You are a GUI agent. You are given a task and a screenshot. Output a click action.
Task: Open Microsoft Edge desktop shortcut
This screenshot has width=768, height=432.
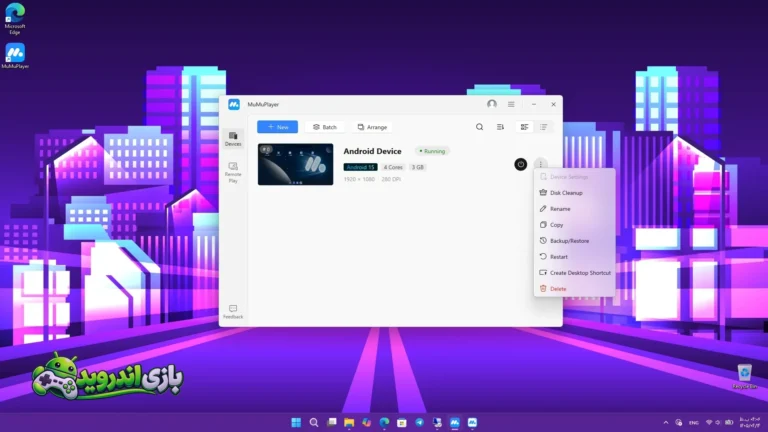15,19
